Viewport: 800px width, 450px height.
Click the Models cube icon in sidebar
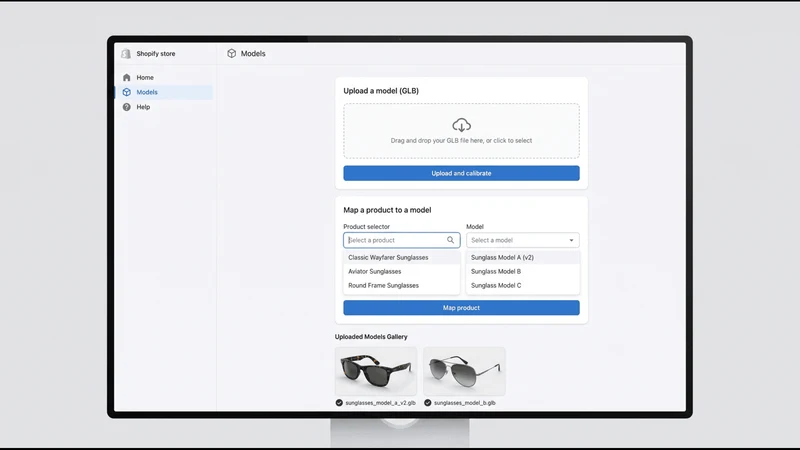127,92
